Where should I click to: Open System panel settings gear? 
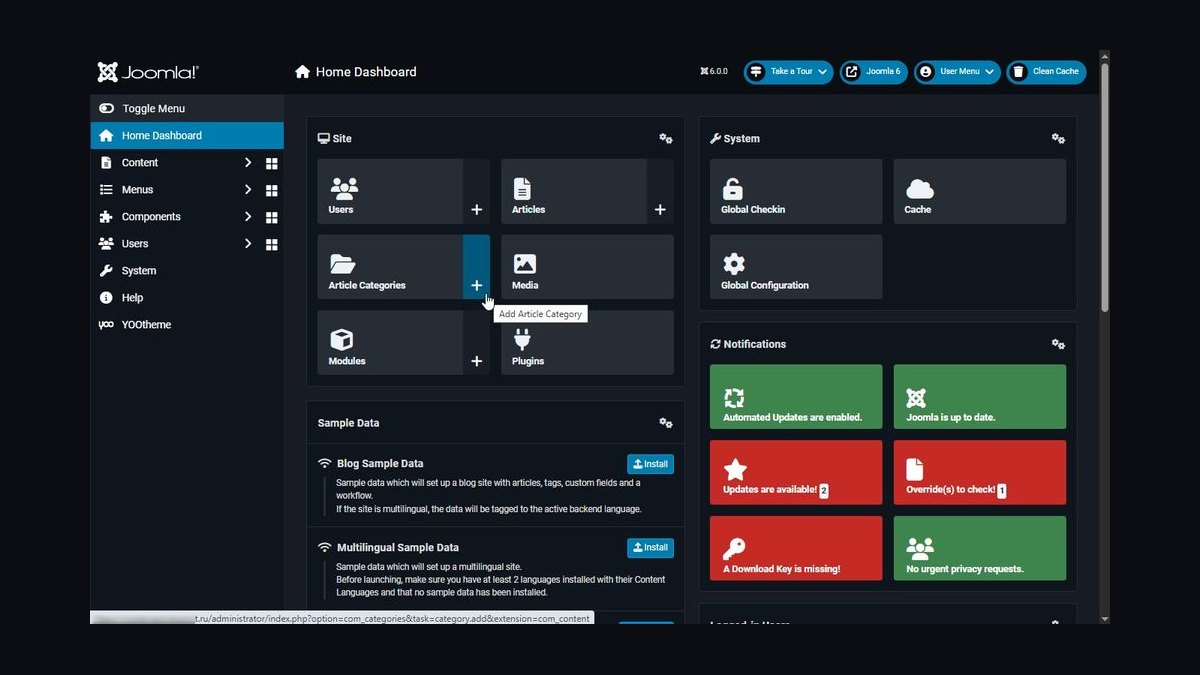[1058, 139]
